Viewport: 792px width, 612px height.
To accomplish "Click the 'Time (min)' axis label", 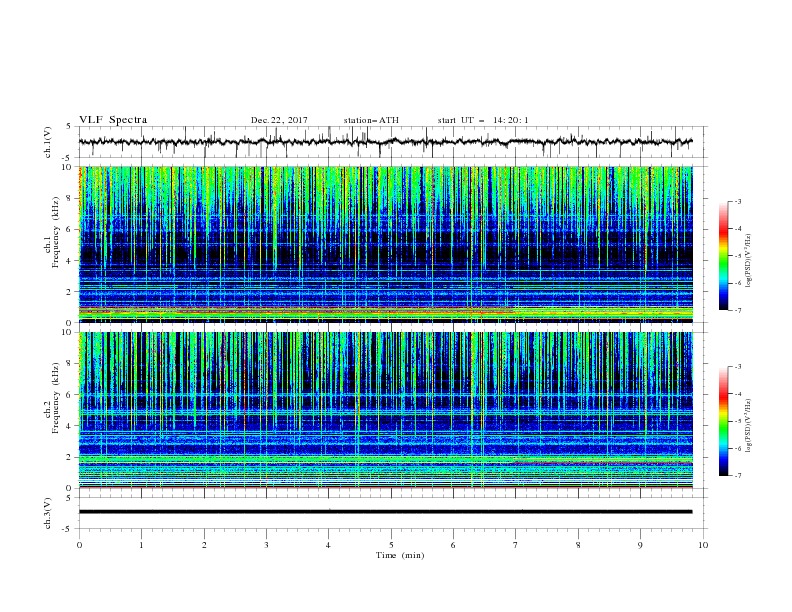I will point(400,555).
